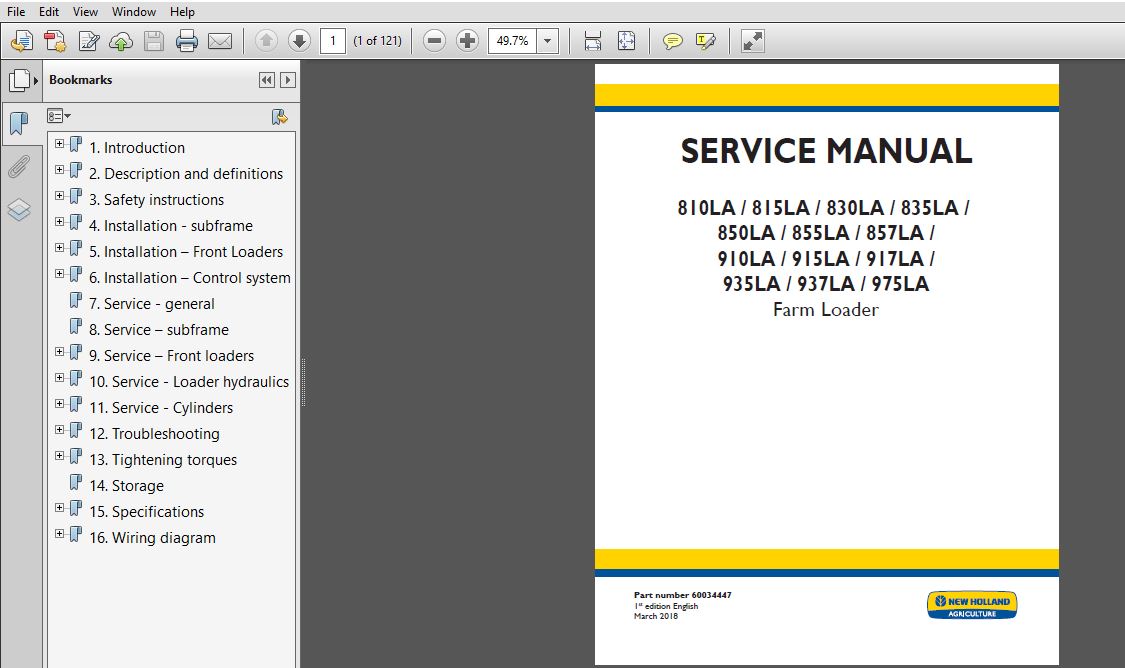Select the highlight text tool
The image size is (1125, 668).
click(705, 41)
